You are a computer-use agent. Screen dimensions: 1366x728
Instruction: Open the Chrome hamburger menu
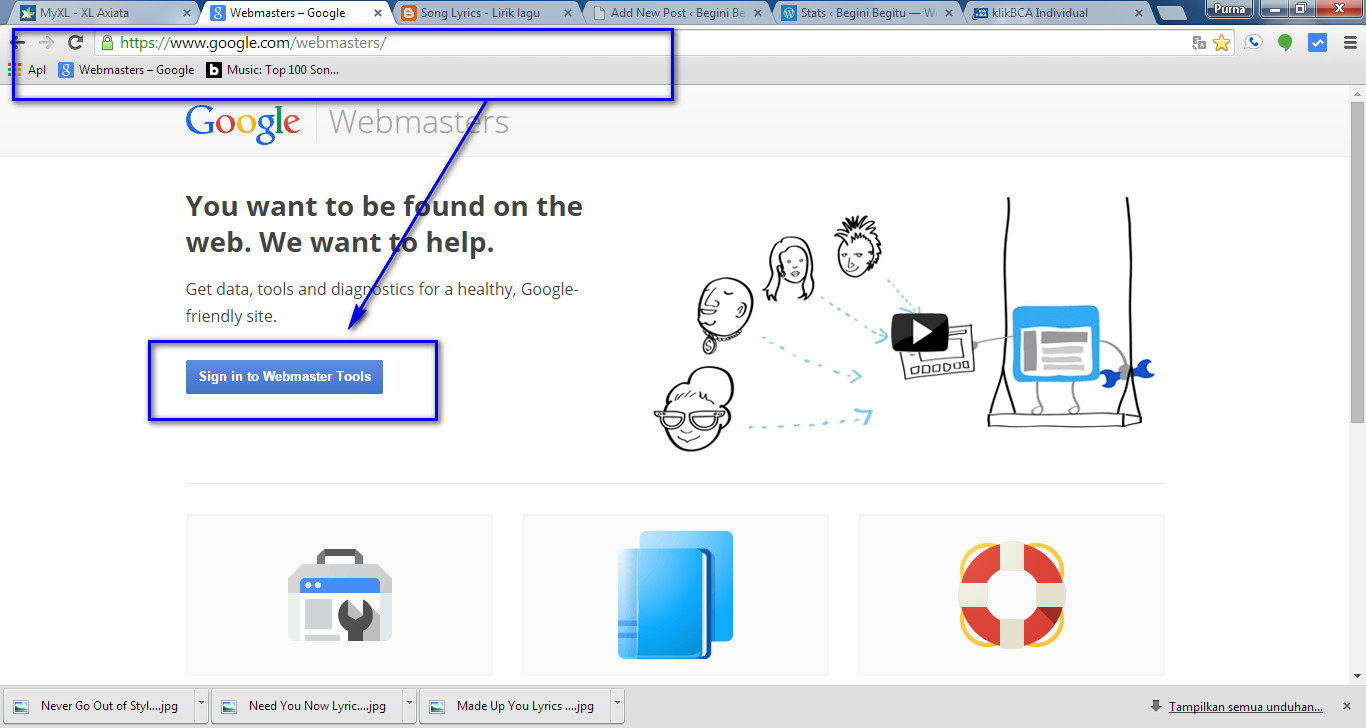tap(1349, 43)
